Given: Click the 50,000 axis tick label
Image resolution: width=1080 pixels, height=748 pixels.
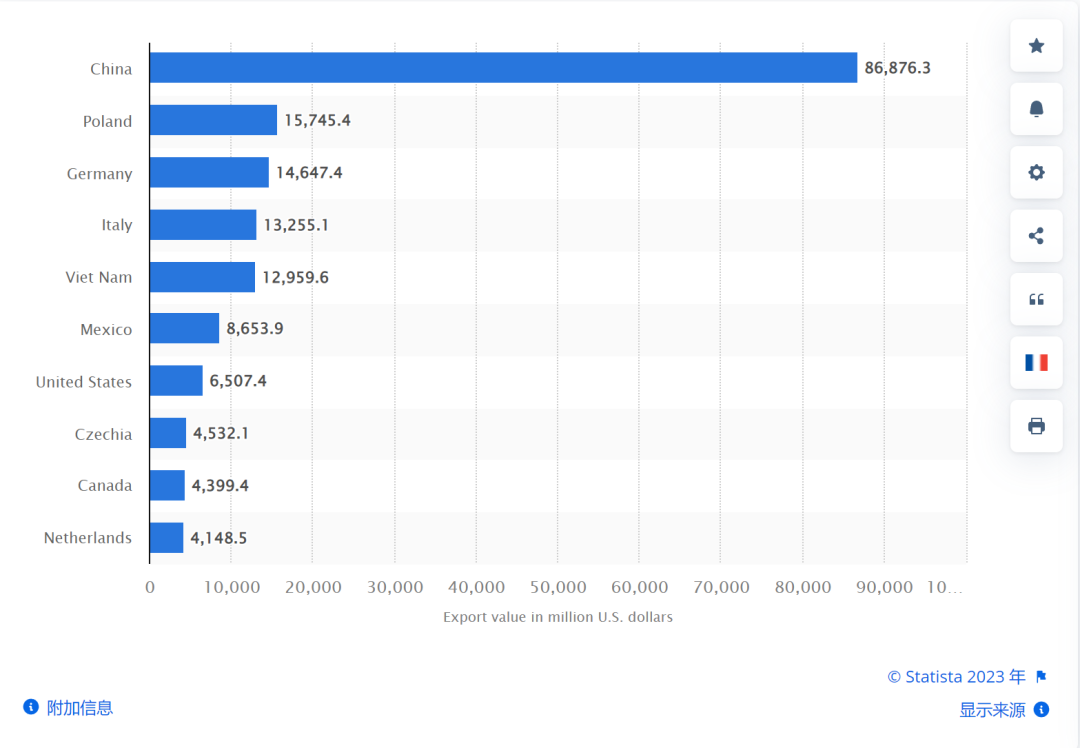Looking at the screenshot, I should click(558, 588).
